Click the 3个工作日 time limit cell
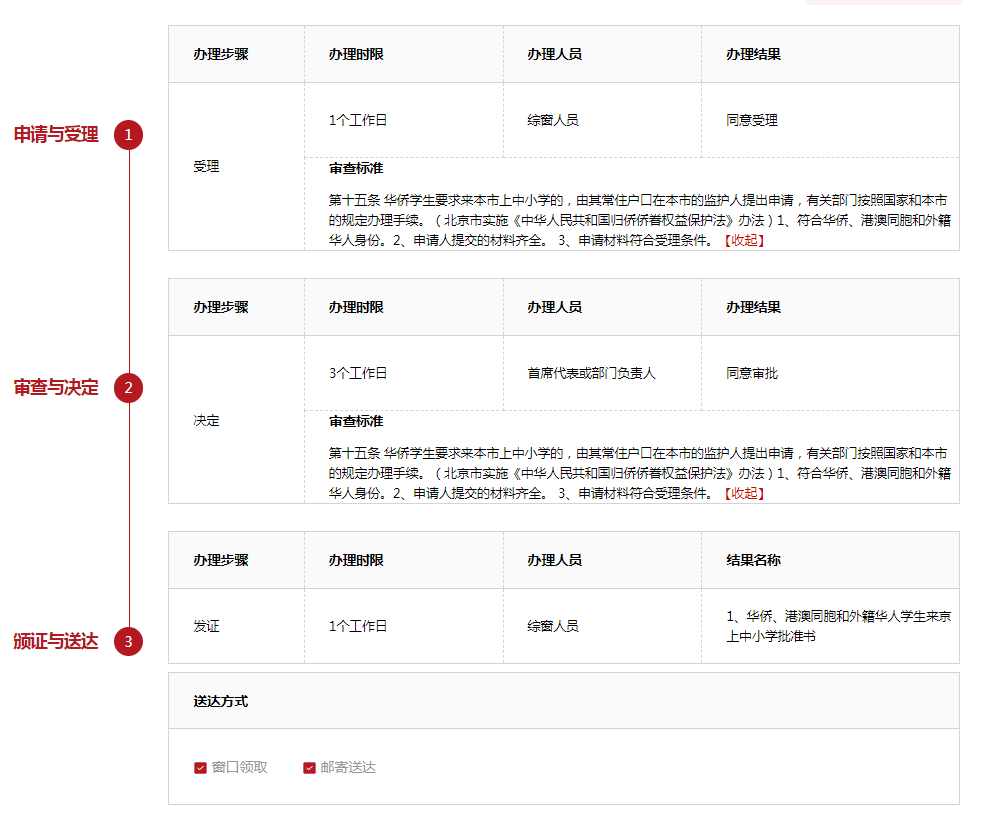The image size is (991, 817). pos(357,373)
